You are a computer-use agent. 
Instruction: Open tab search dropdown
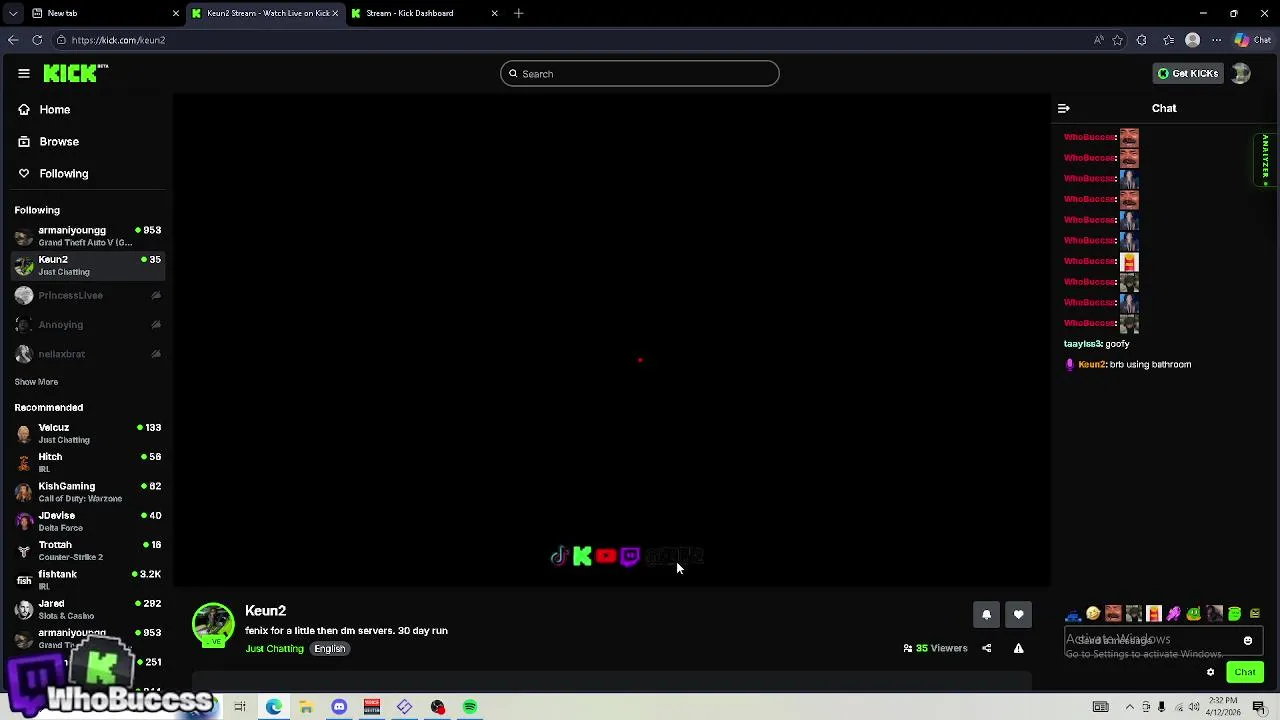pos(13,13)
